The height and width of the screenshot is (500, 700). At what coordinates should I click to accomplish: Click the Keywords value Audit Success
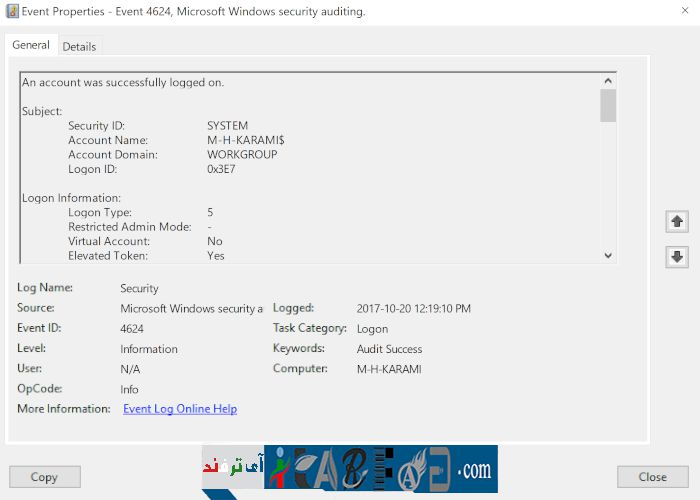[389, 349]
